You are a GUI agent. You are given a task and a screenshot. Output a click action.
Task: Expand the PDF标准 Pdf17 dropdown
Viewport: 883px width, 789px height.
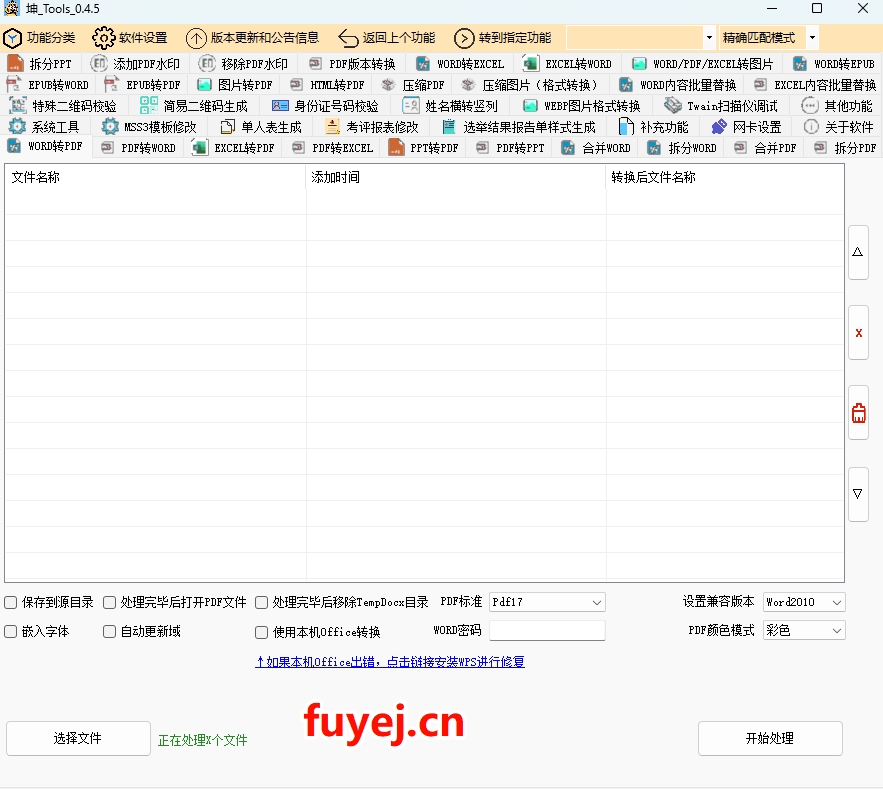(x=596, y=603)
